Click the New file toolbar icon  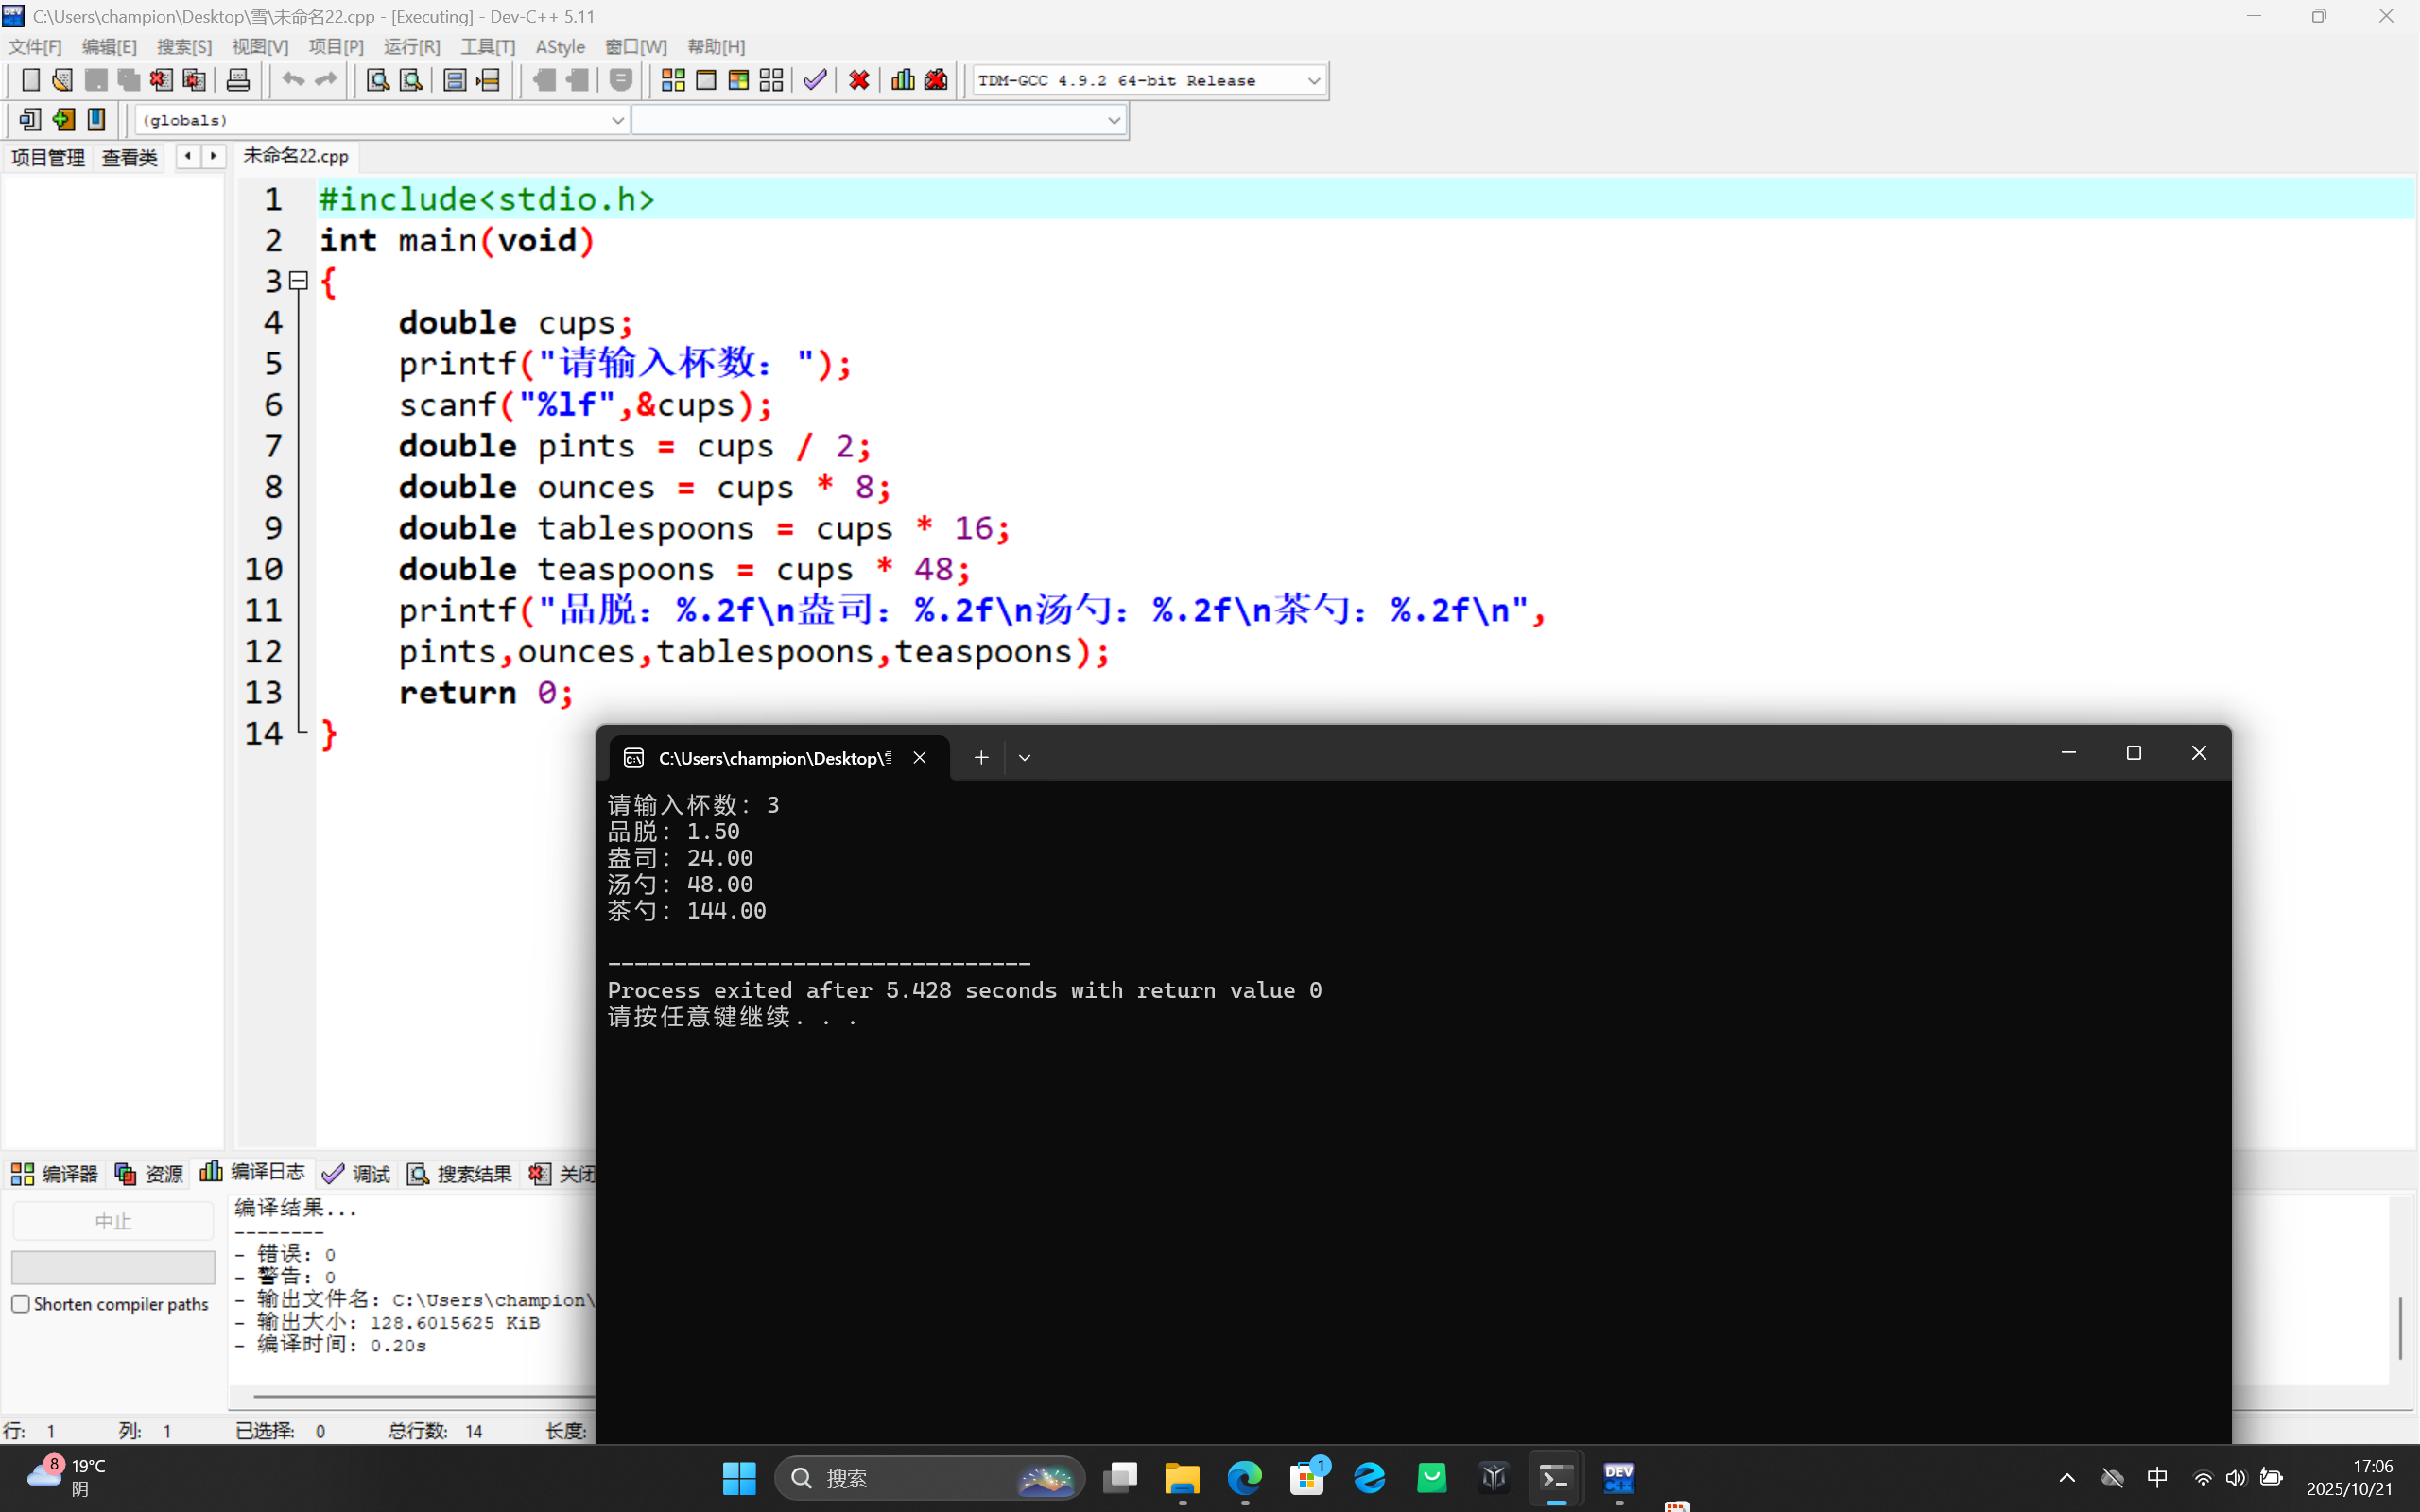pos(30,80)
